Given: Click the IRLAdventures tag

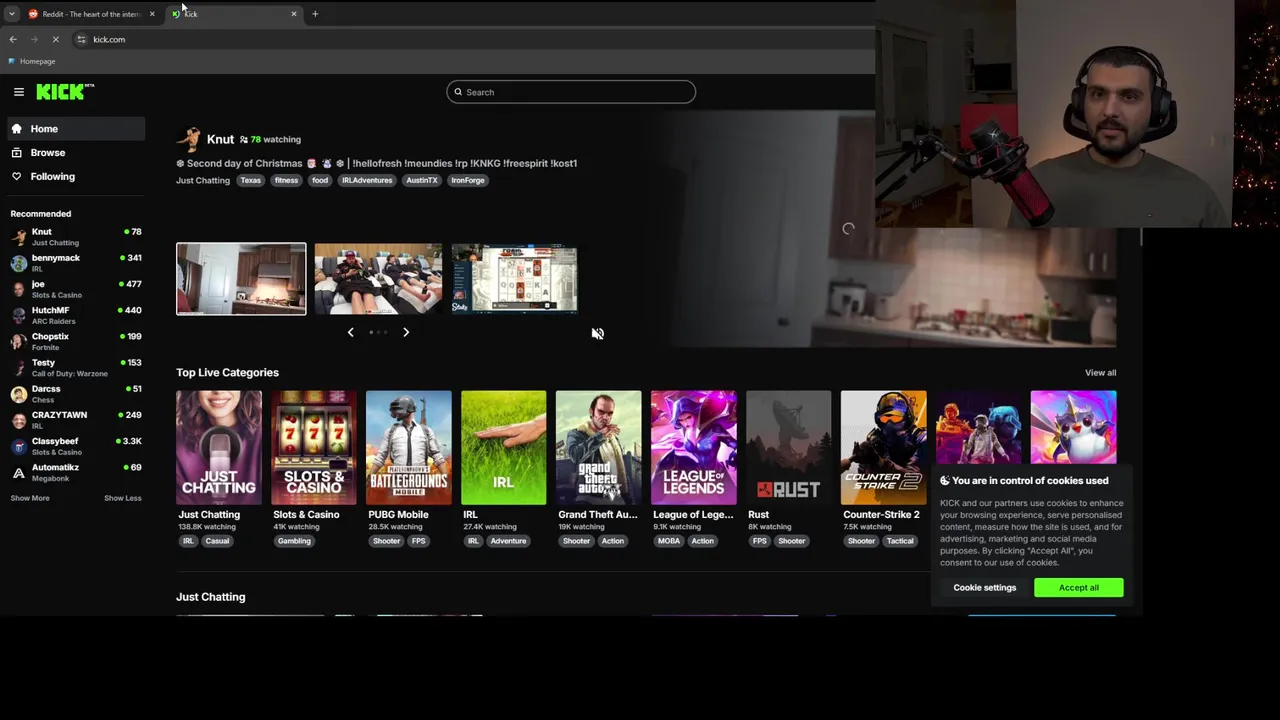Looking at the screenshot, I should (x=367, y=180).
